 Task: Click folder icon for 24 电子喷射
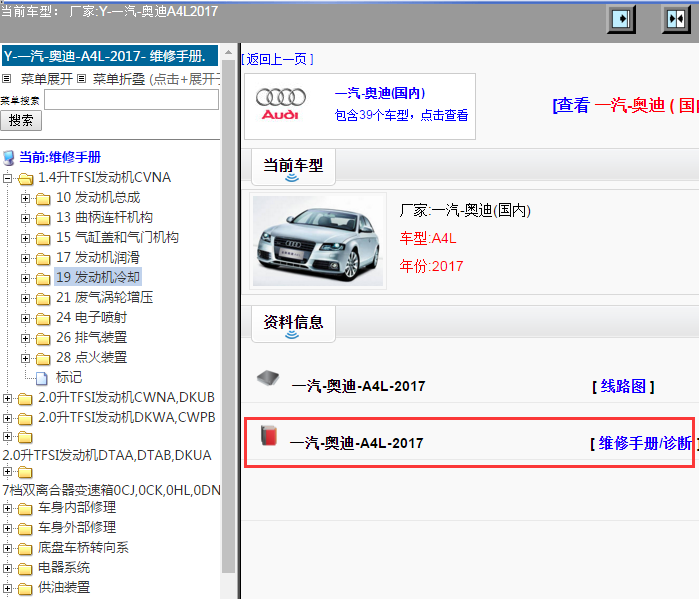[43, 318]
